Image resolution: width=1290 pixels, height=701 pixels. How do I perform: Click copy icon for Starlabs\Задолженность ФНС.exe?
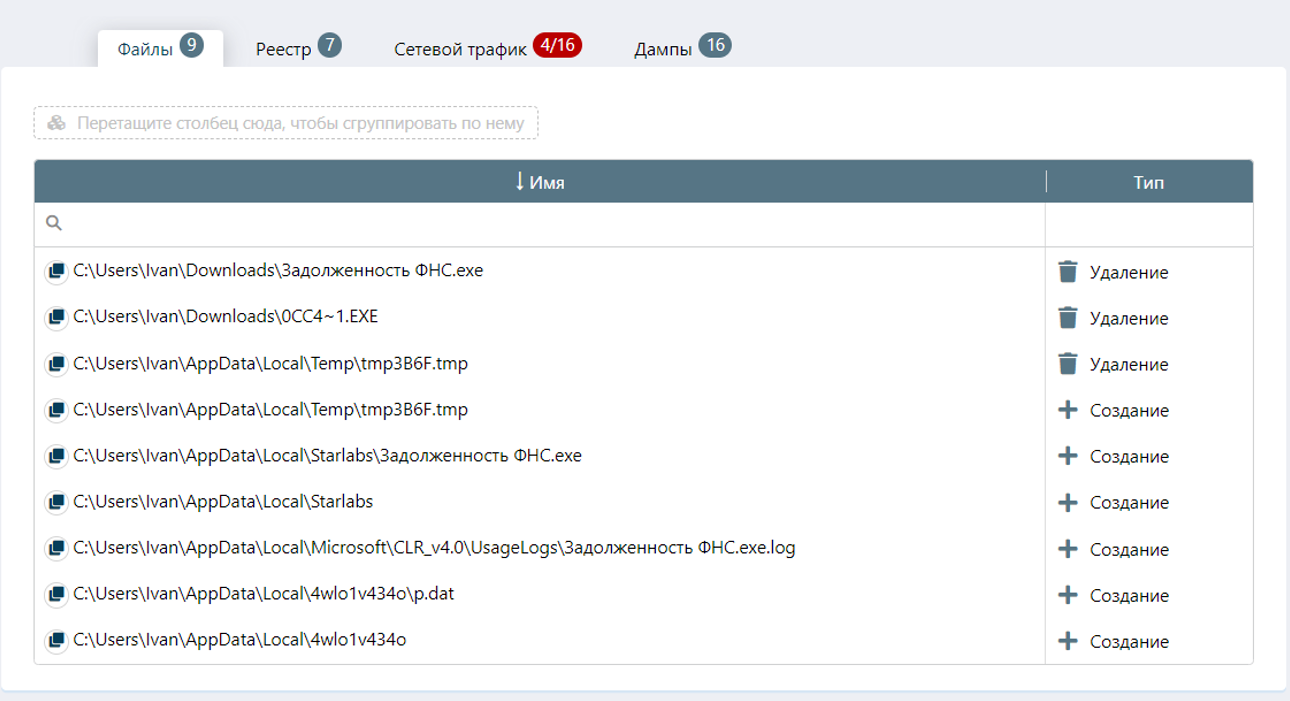57,456
